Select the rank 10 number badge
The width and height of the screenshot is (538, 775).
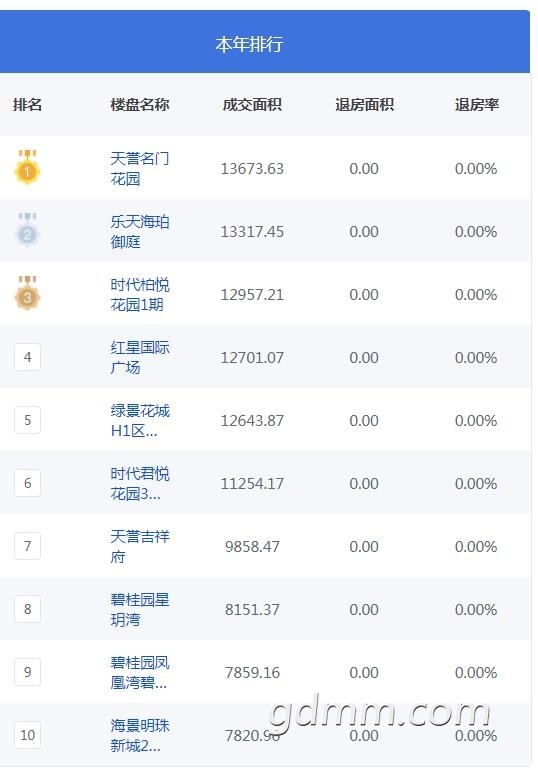click(x=27, y=735)
